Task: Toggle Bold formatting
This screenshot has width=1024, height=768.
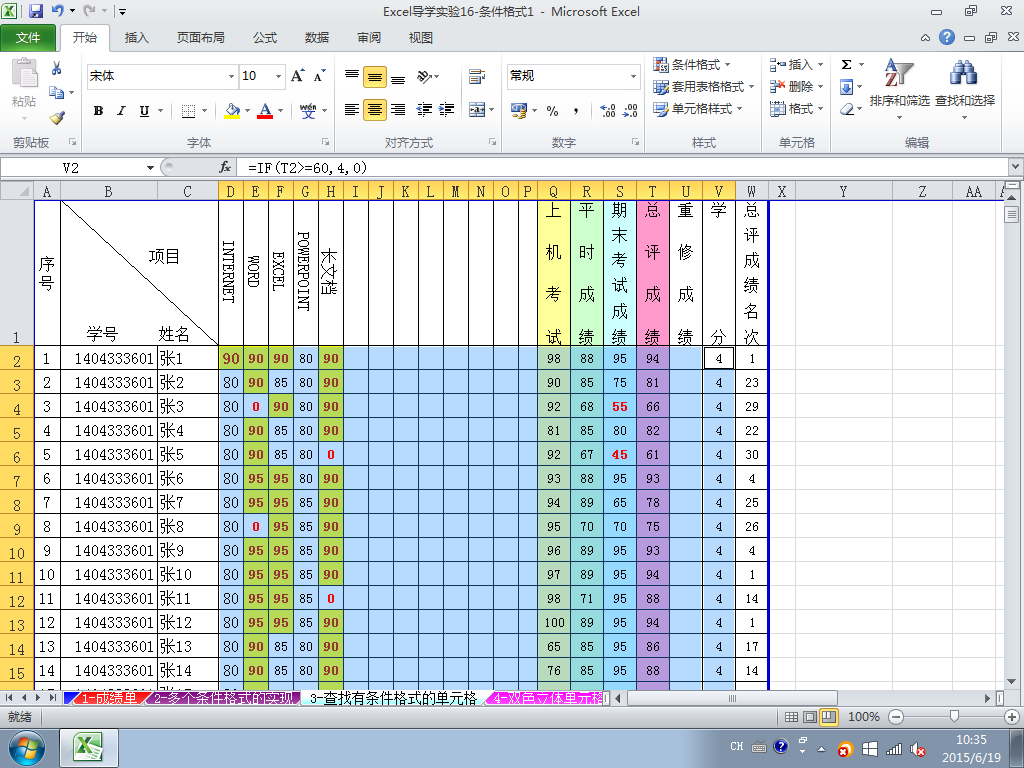Action: pyautogui.click(x=98, y=111)
